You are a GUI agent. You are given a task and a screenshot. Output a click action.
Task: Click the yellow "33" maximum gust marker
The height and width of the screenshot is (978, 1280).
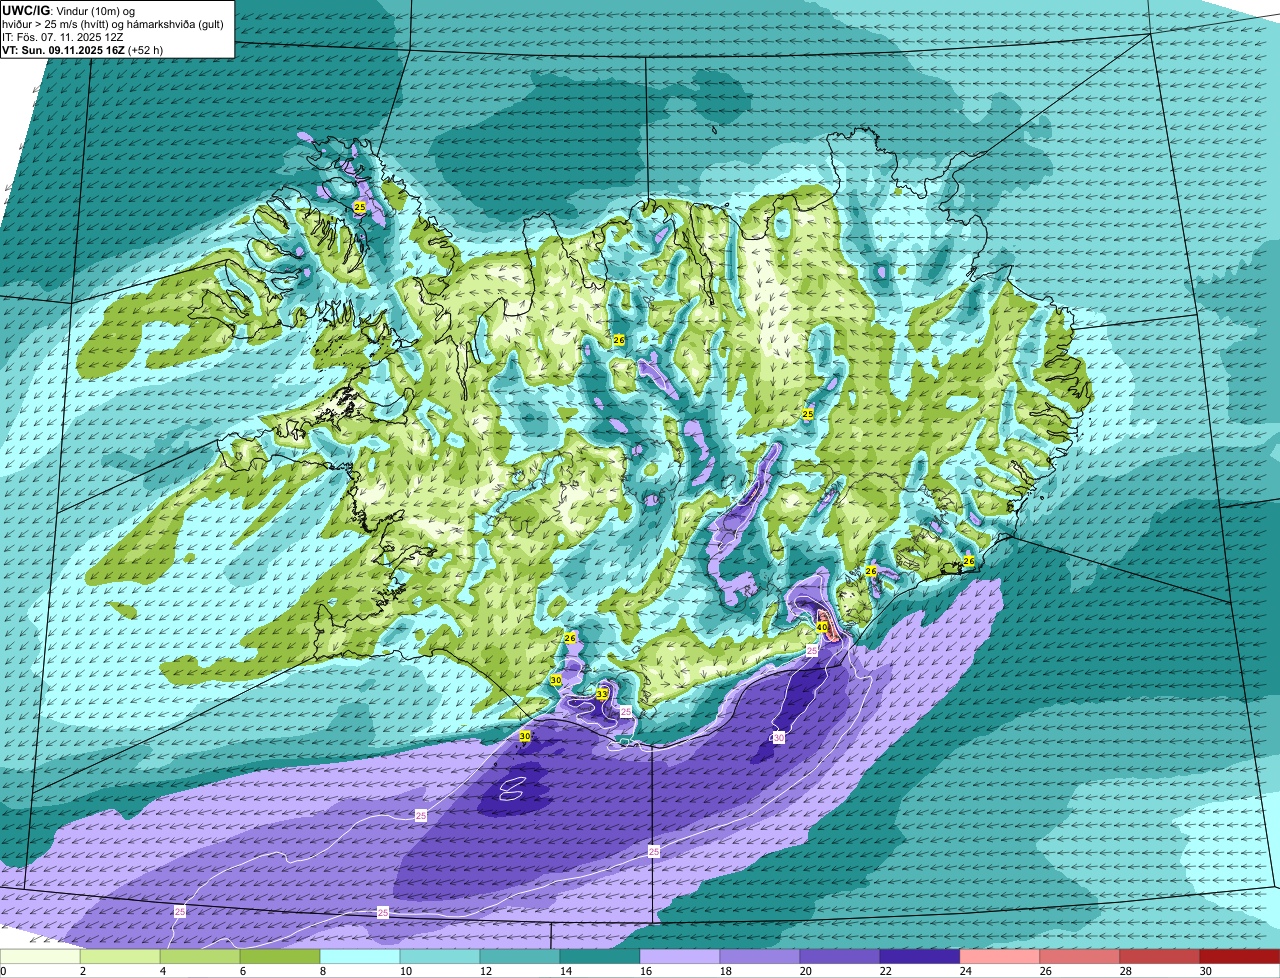pyautogui.click(x=602, y=693)
